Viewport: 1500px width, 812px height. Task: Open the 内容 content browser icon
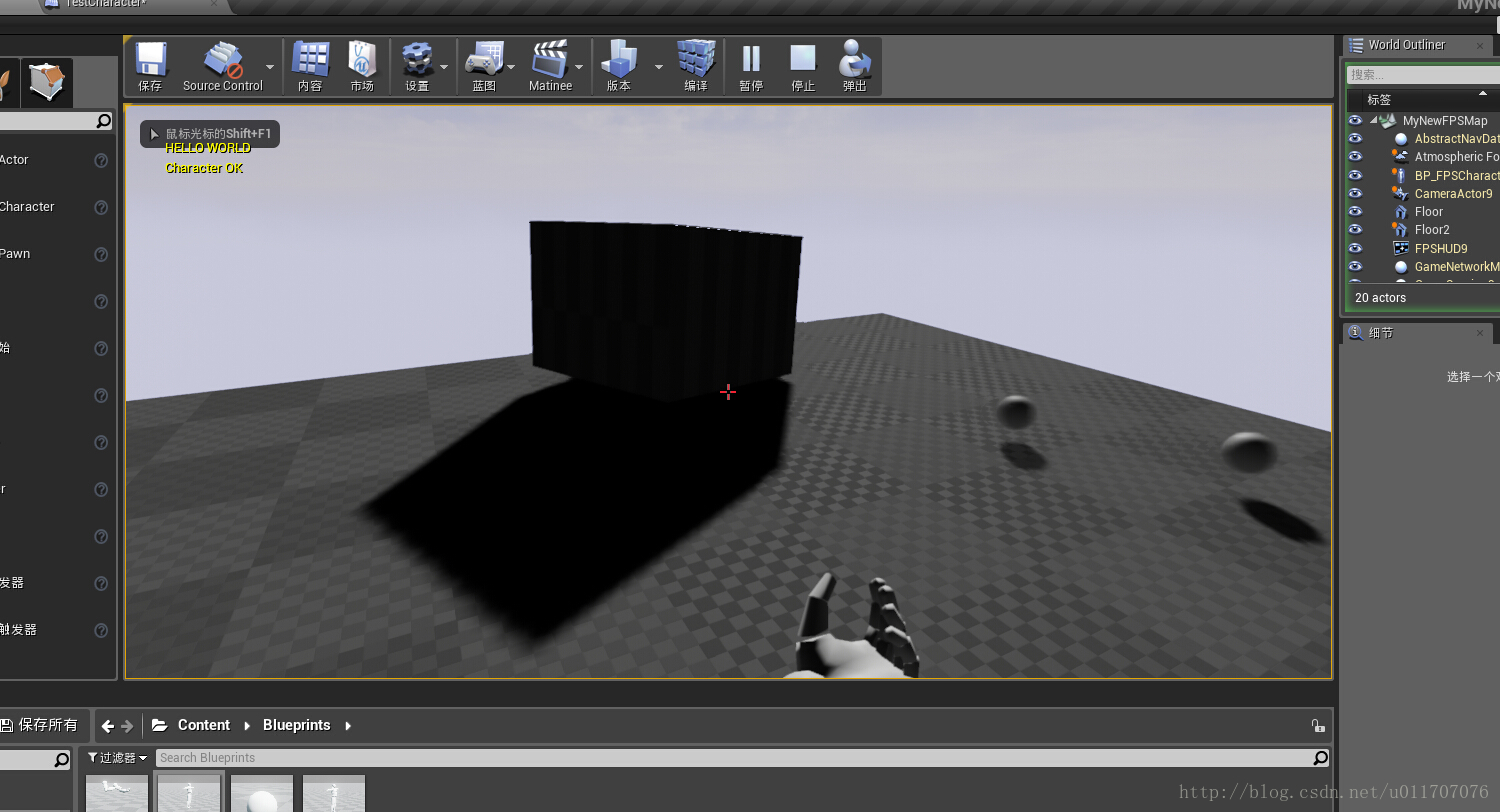tap(310, 60)
